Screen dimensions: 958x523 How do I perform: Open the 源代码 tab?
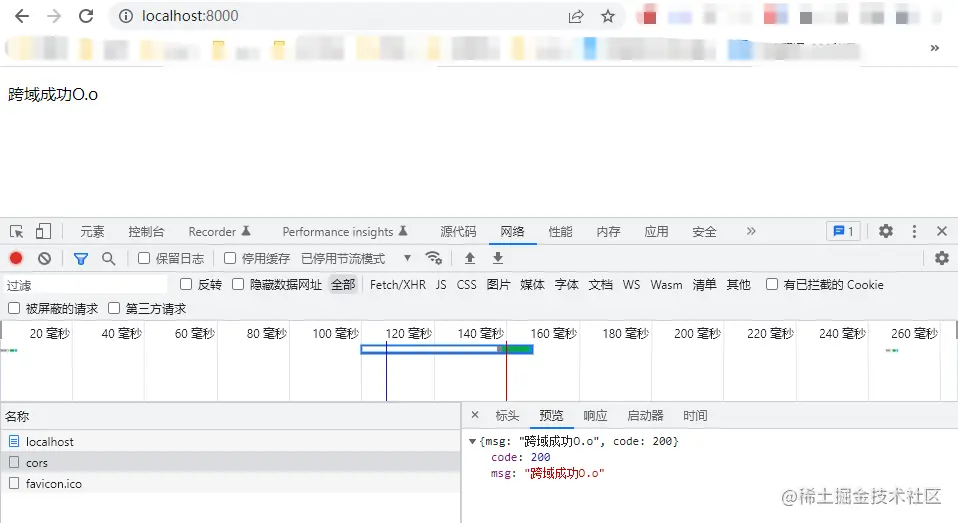coord(458,232)
